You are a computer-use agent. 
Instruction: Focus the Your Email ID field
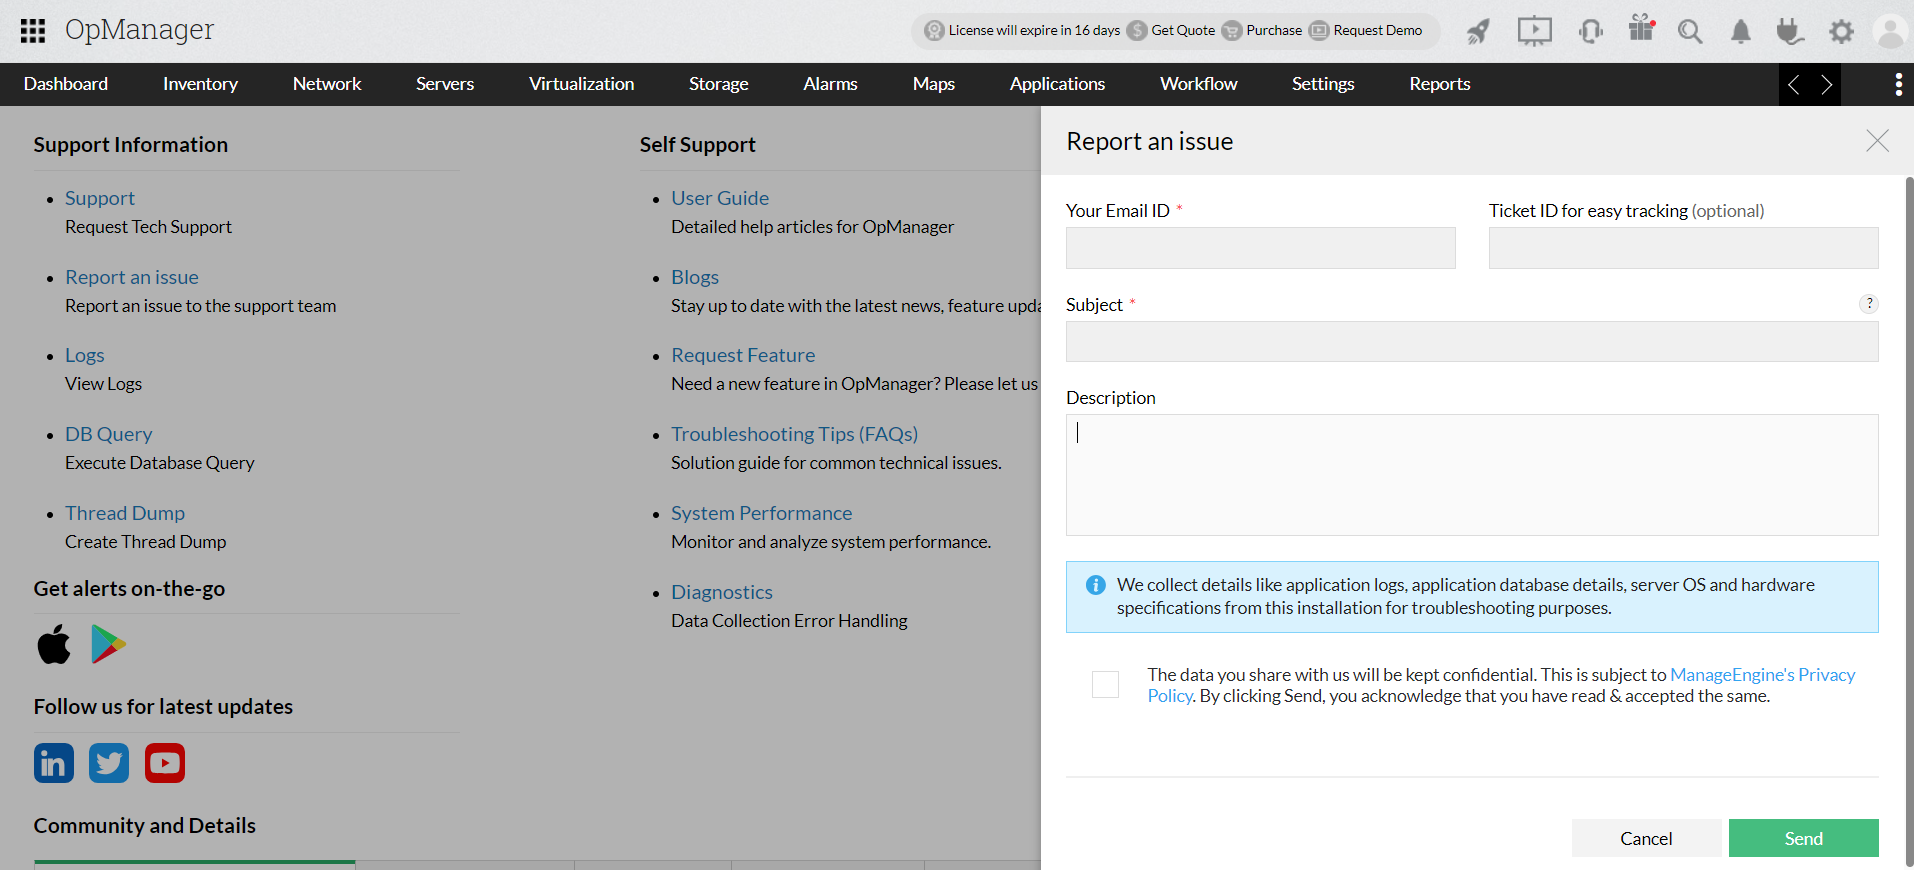click(1260, 248)
